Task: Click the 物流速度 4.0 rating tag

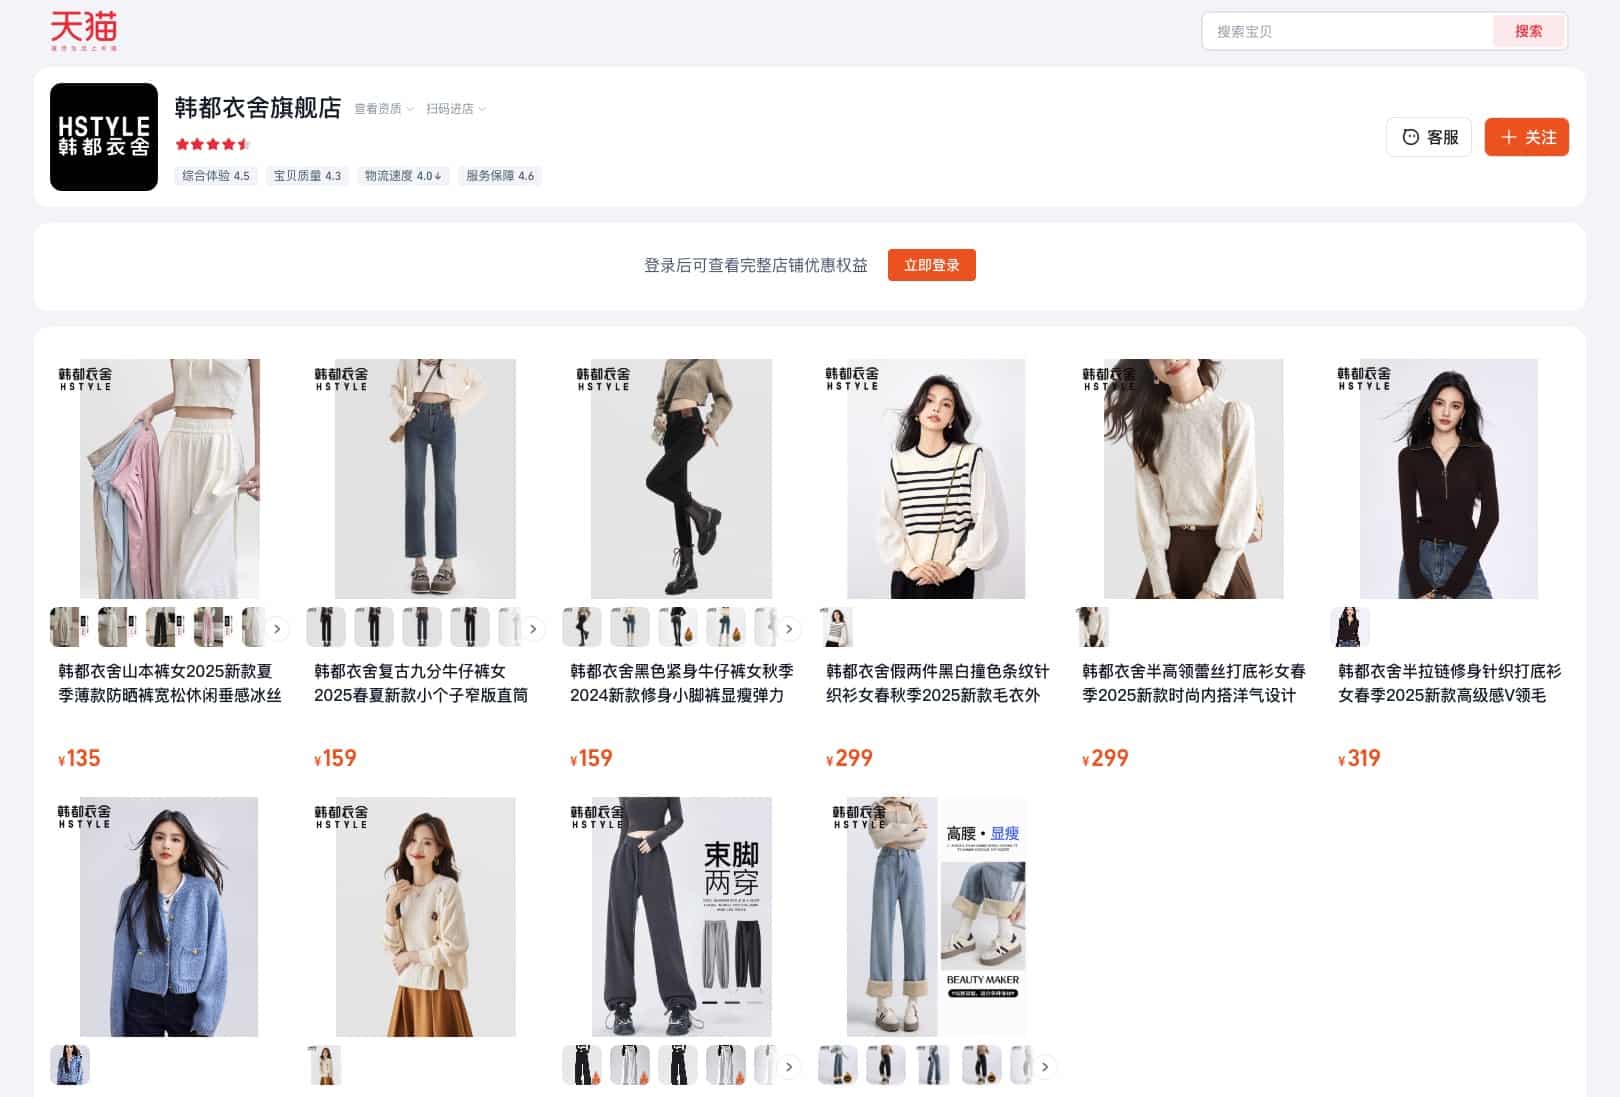Action: click(x=402, y=176)
